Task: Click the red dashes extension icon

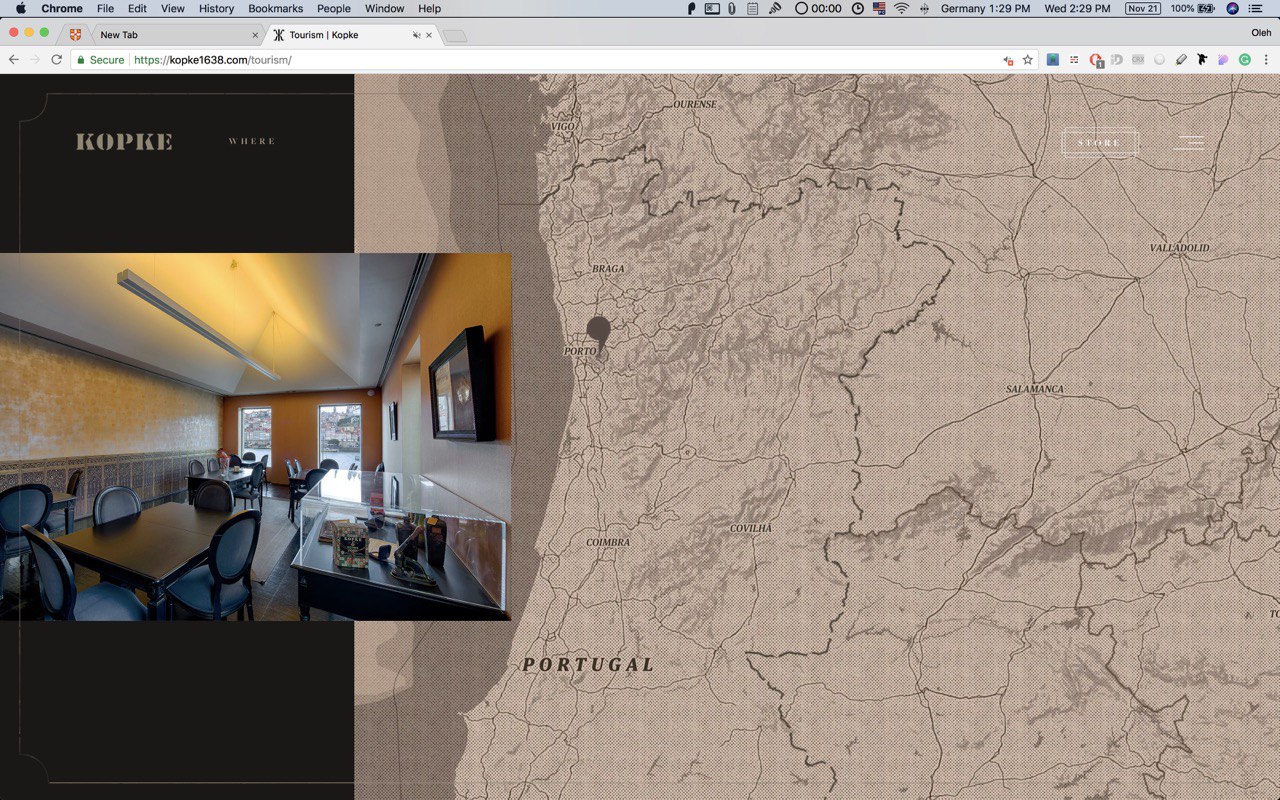Action: pyautogui.click(x=1074, y=60)
